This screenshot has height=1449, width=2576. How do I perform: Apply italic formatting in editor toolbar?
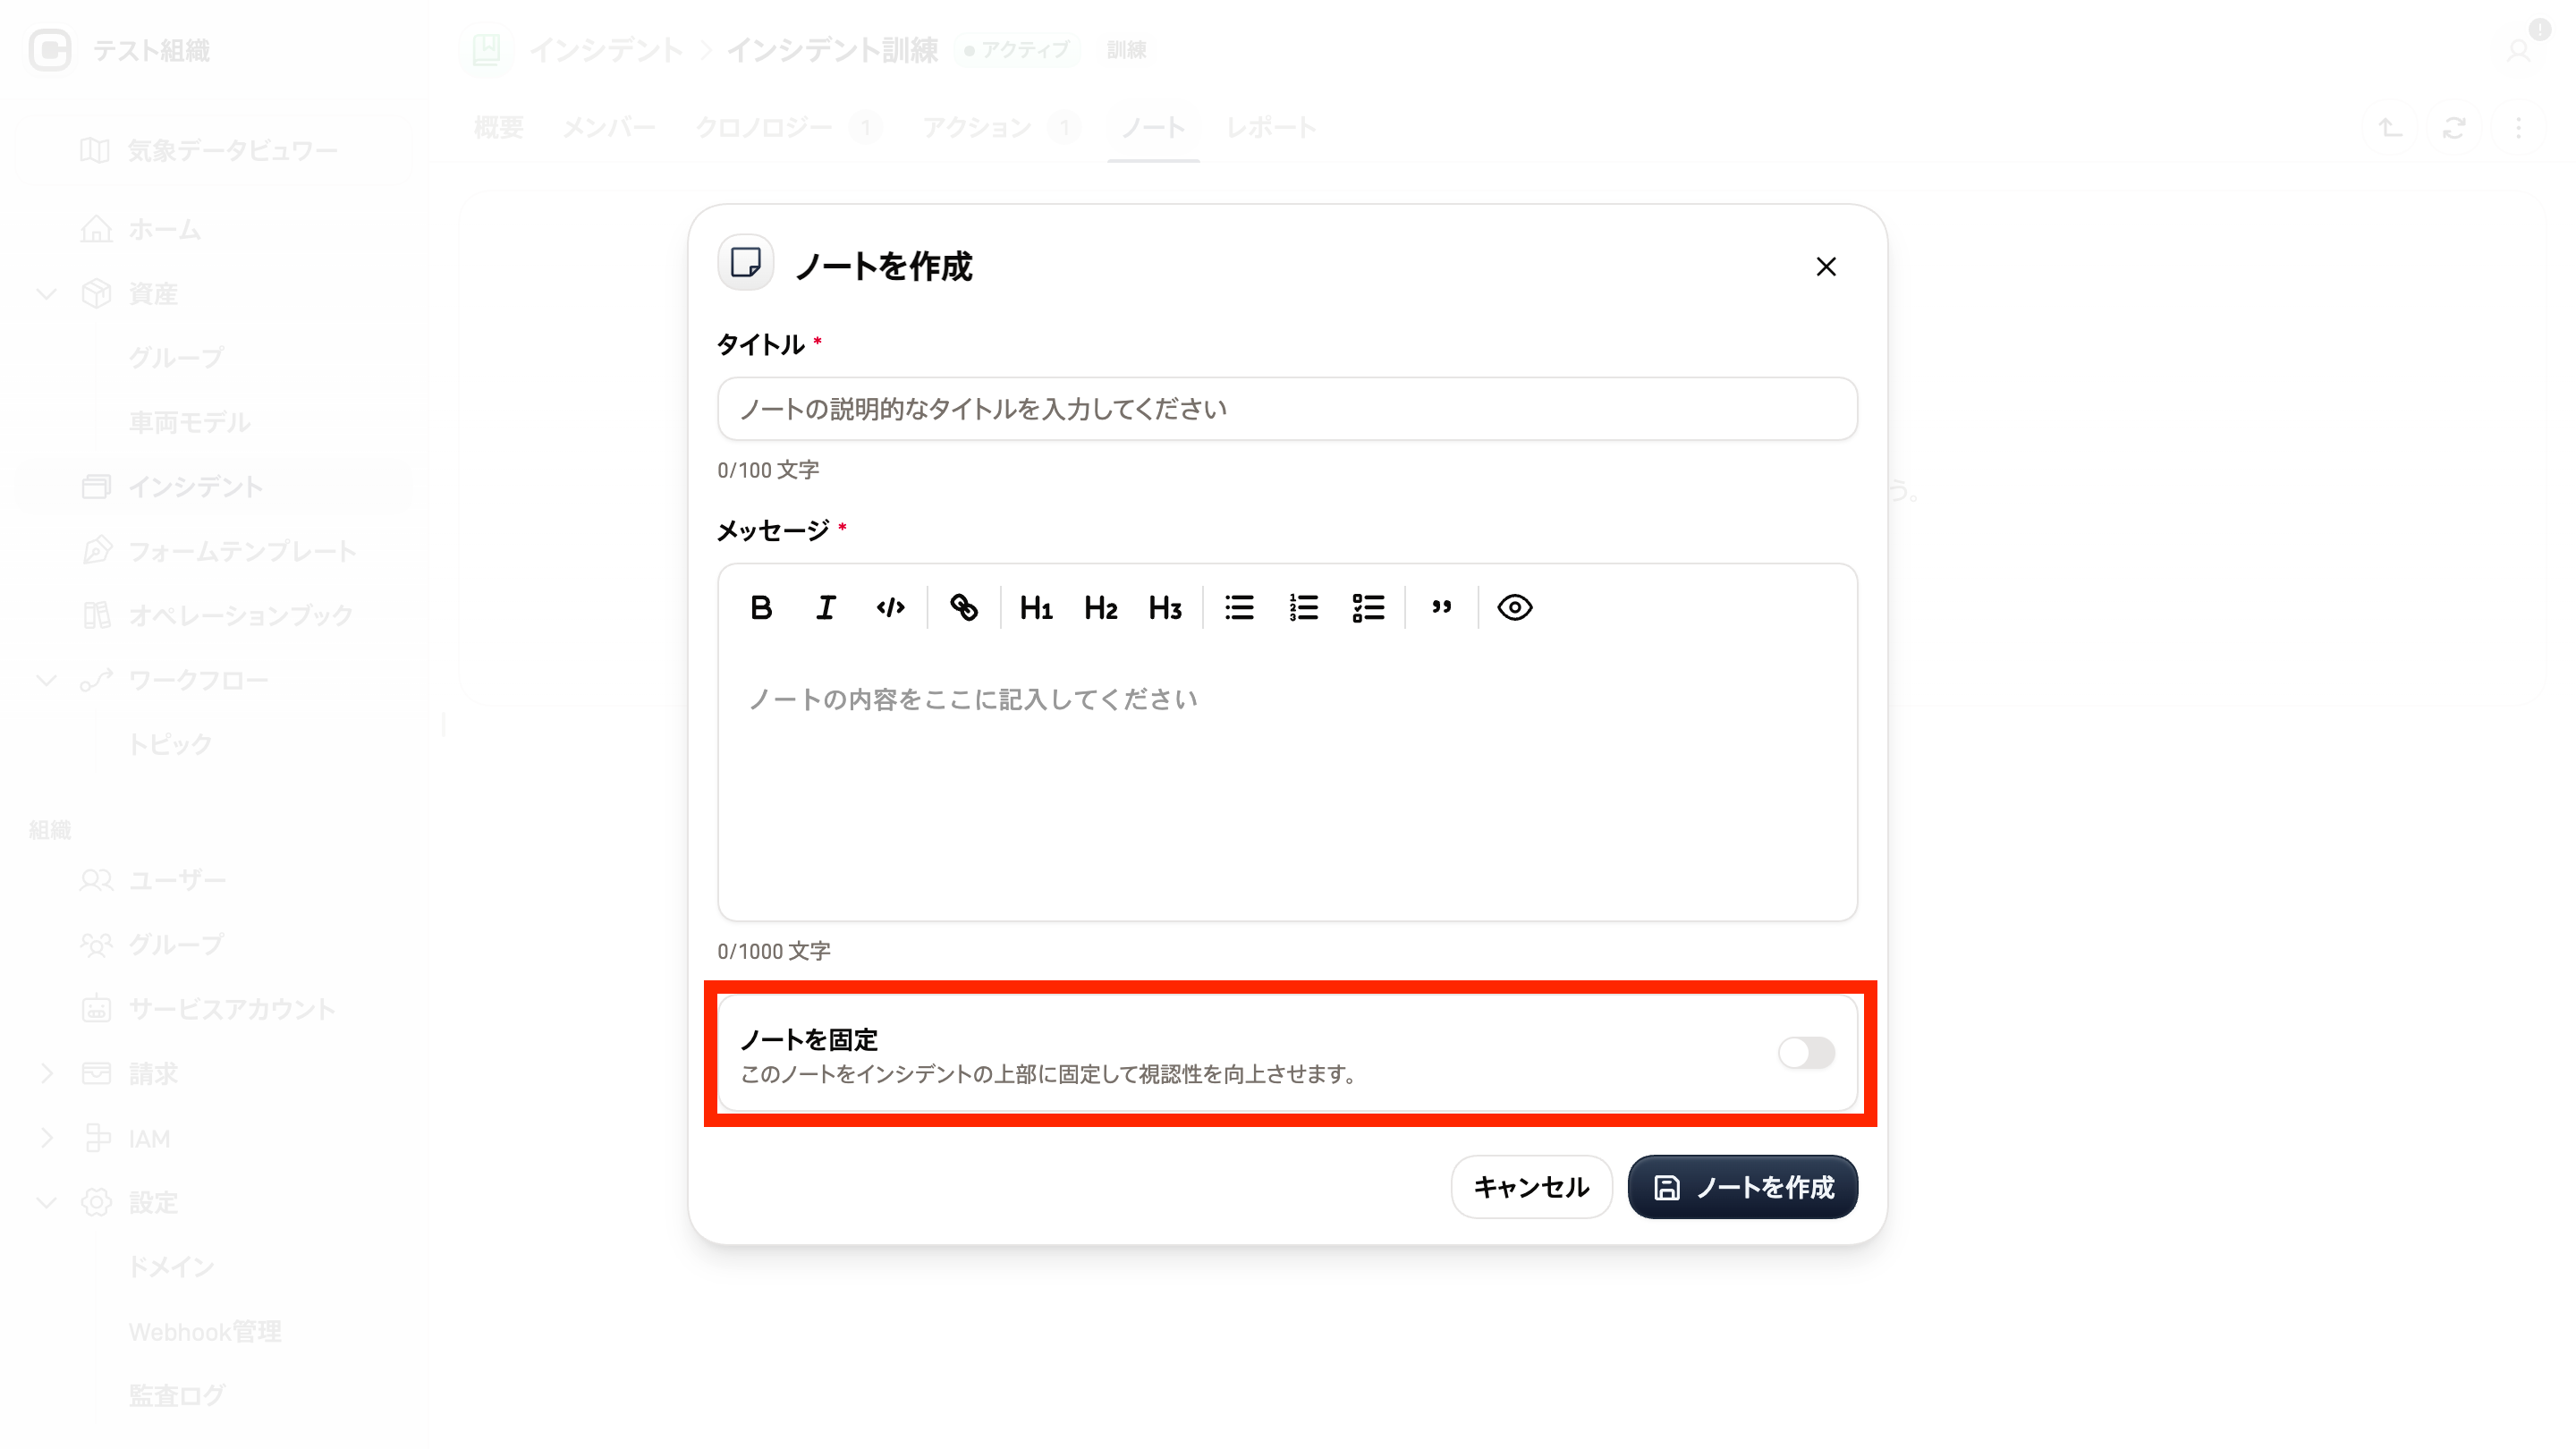click(x=825, y=607)
